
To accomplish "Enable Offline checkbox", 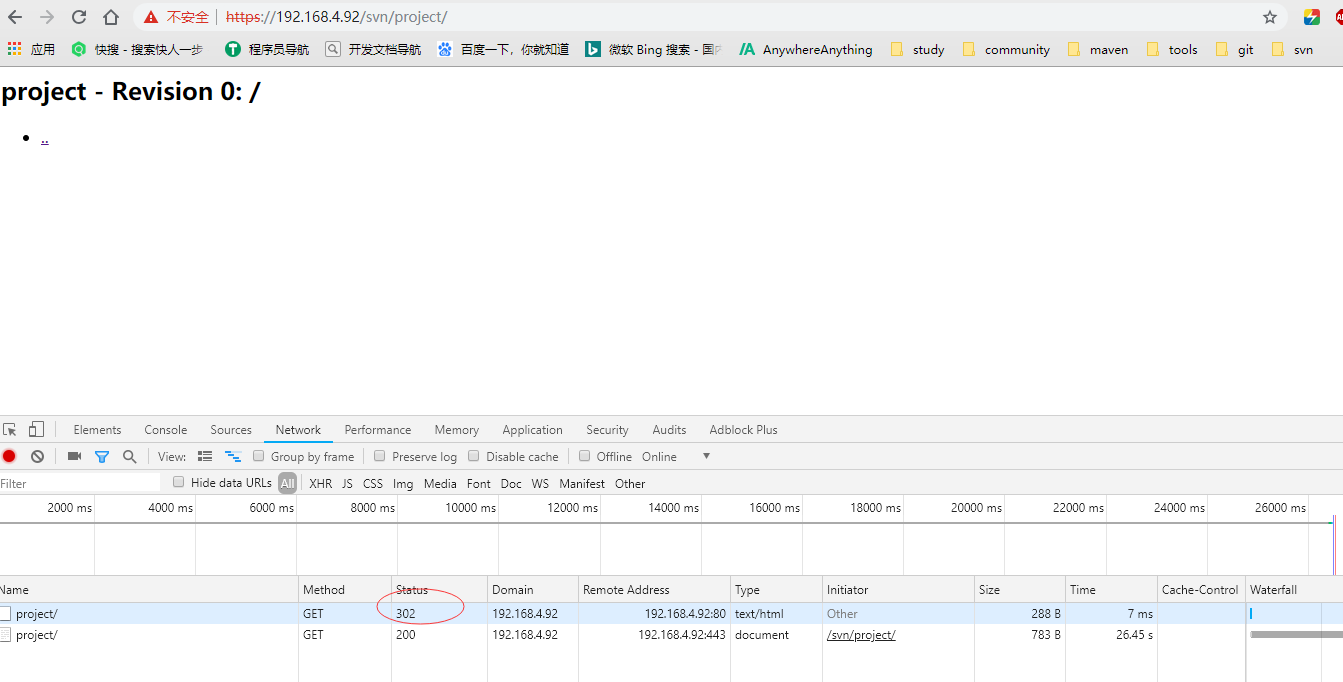I will click(x=585, y=456).
